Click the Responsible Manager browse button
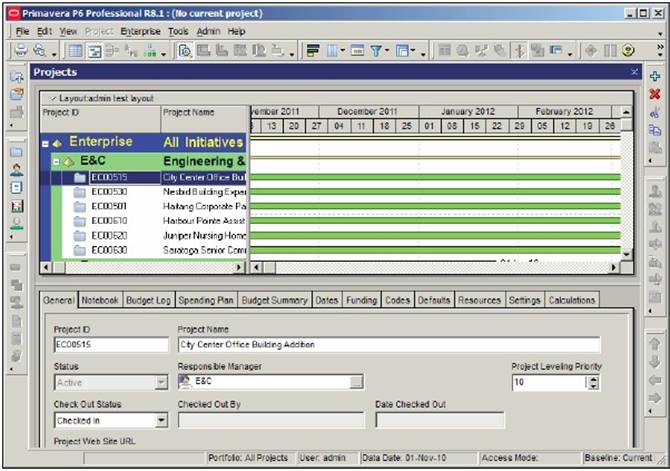This screenshot has height=471, width=670. click(x=356, y=382)
